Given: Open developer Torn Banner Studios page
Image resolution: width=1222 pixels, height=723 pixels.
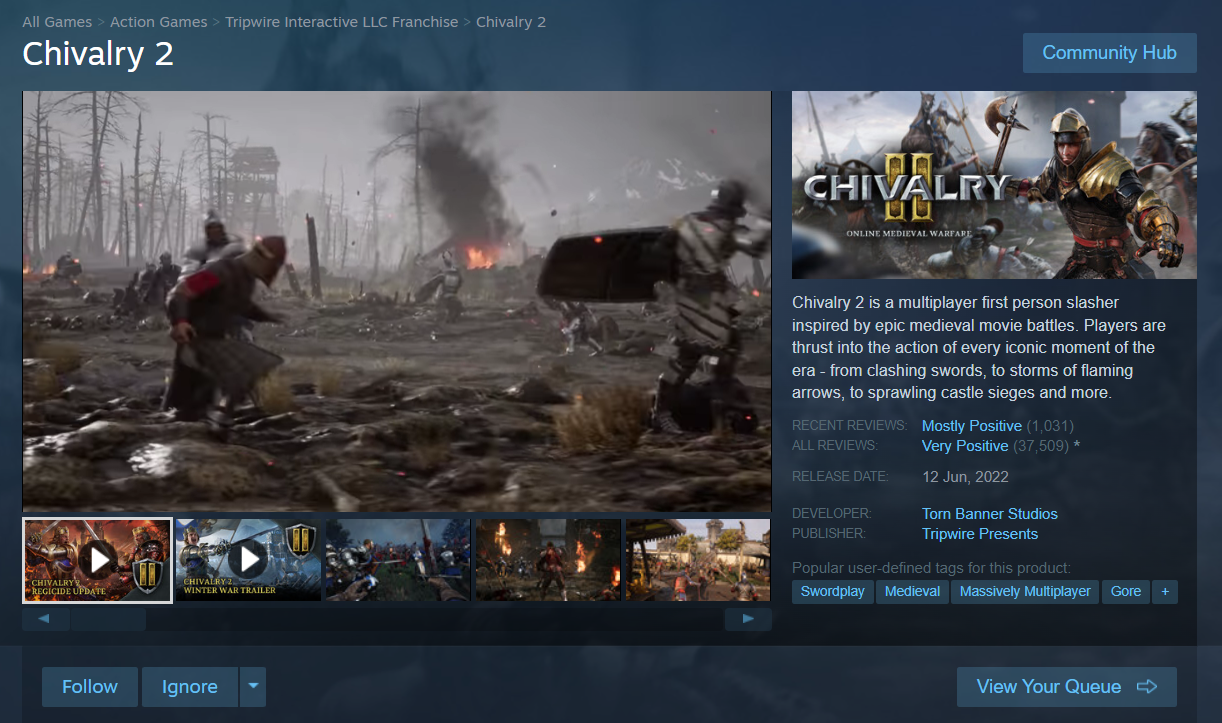Looking at the screenshot, I should [990, 514].
